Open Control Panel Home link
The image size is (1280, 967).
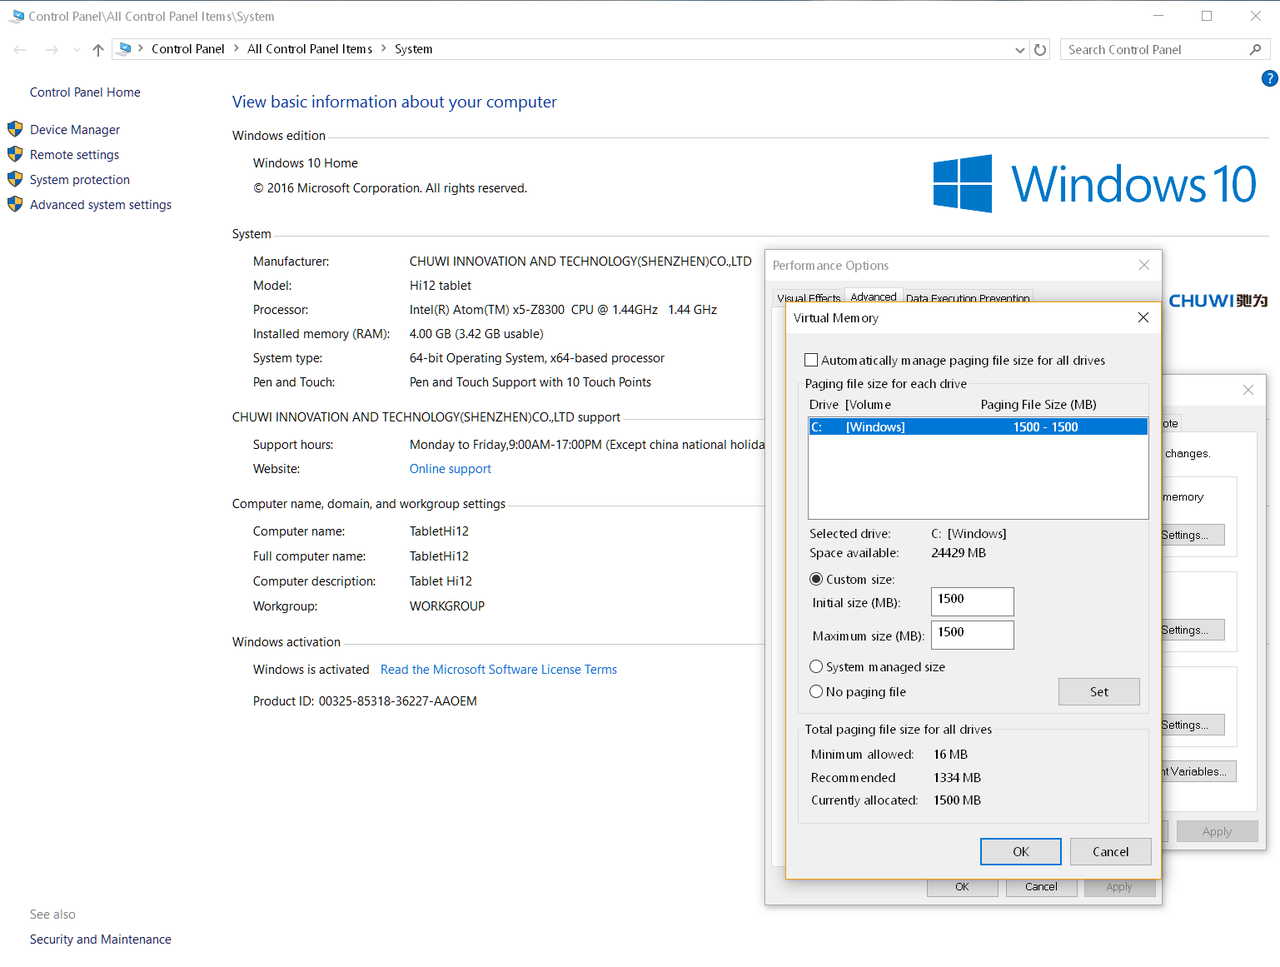tap(85, 92)
